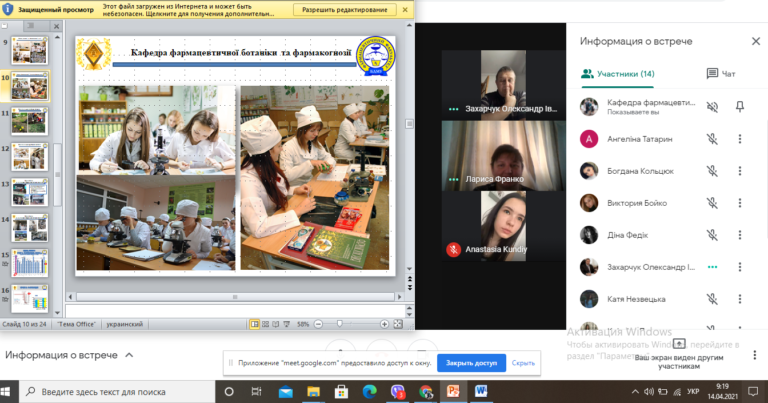
Task: Pin the Кафедра фармацевти... participant
Action: click(740, 106)
